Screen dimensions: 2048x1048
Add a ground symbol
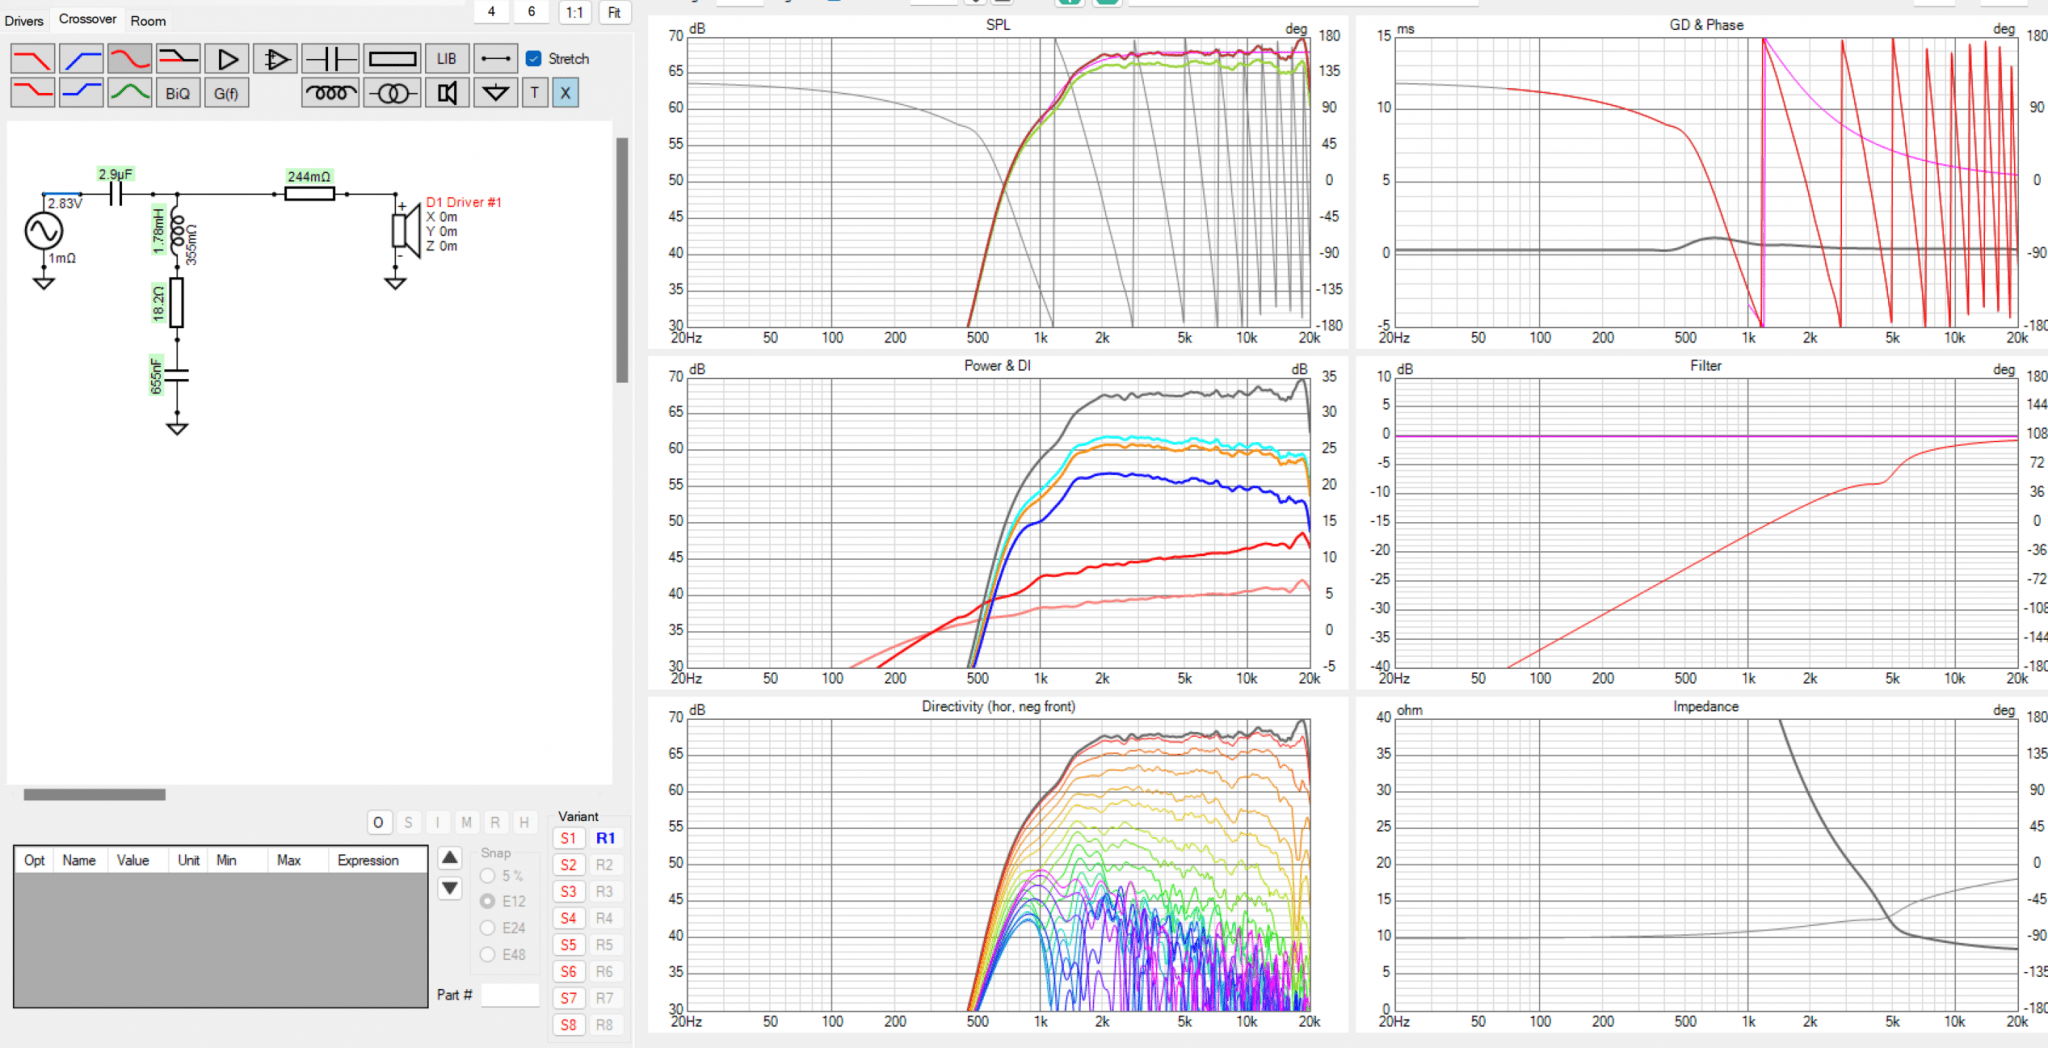495,93
